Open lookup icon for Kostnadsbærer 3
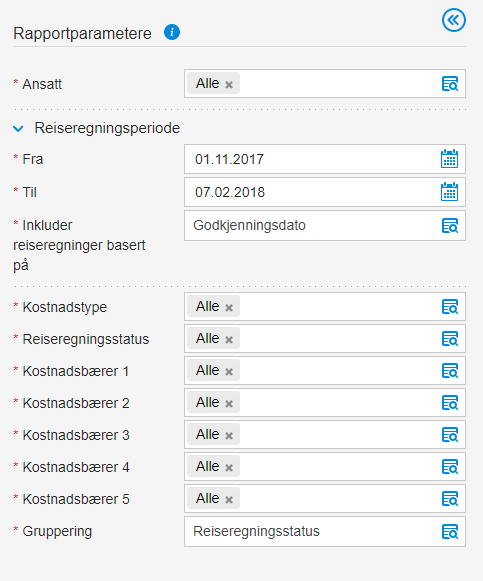Image resolution: width=483 pixels, height=581 pixels. tap(450, 435)
